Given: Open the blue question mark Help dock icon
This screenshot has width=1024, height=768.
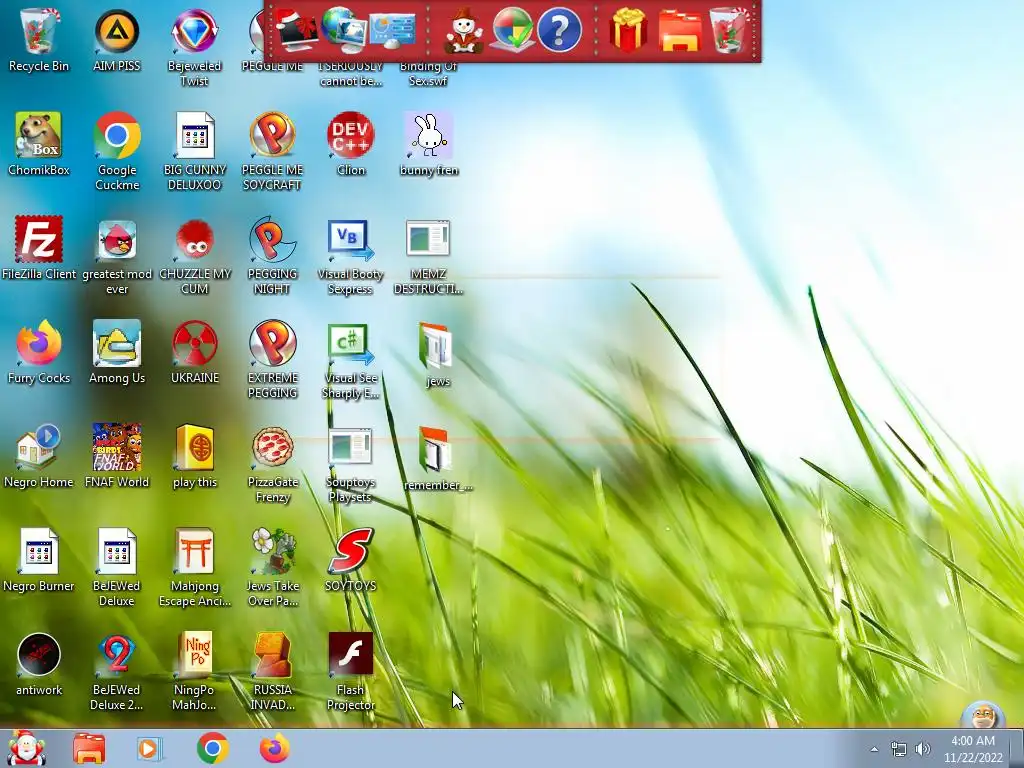Looking at the screenshot, I should (x=559, y=29).
